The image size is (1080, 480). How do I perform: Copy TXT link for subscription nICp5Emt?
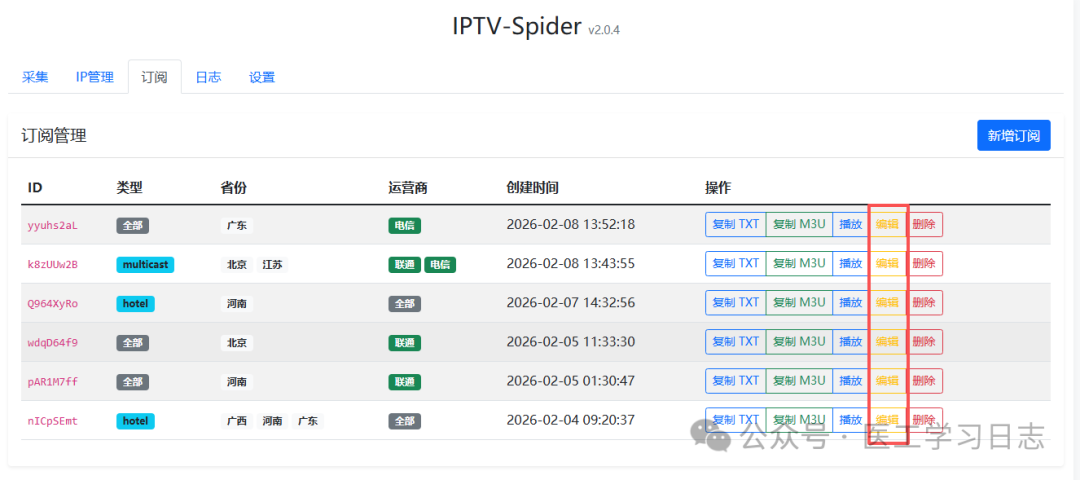(736, 419)
